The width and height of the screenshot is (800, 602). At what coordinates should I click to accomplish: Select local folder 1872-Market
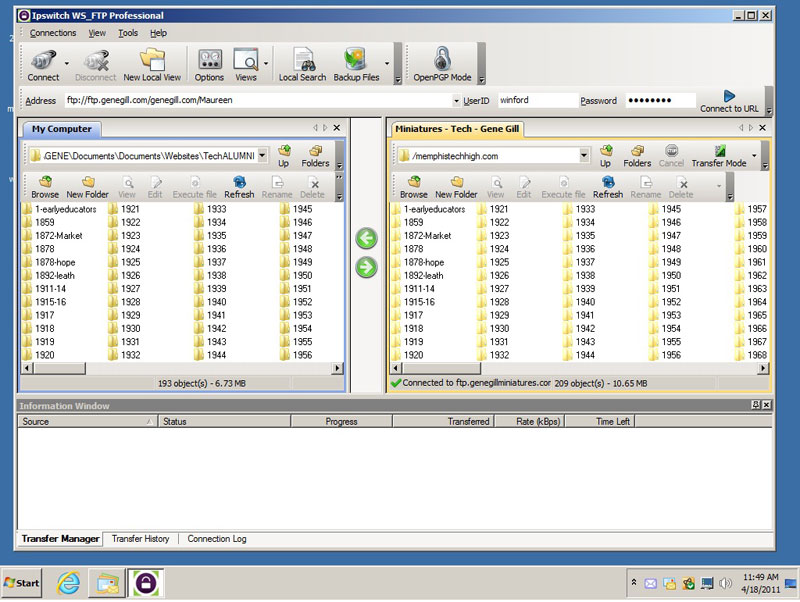coord(53,236)
